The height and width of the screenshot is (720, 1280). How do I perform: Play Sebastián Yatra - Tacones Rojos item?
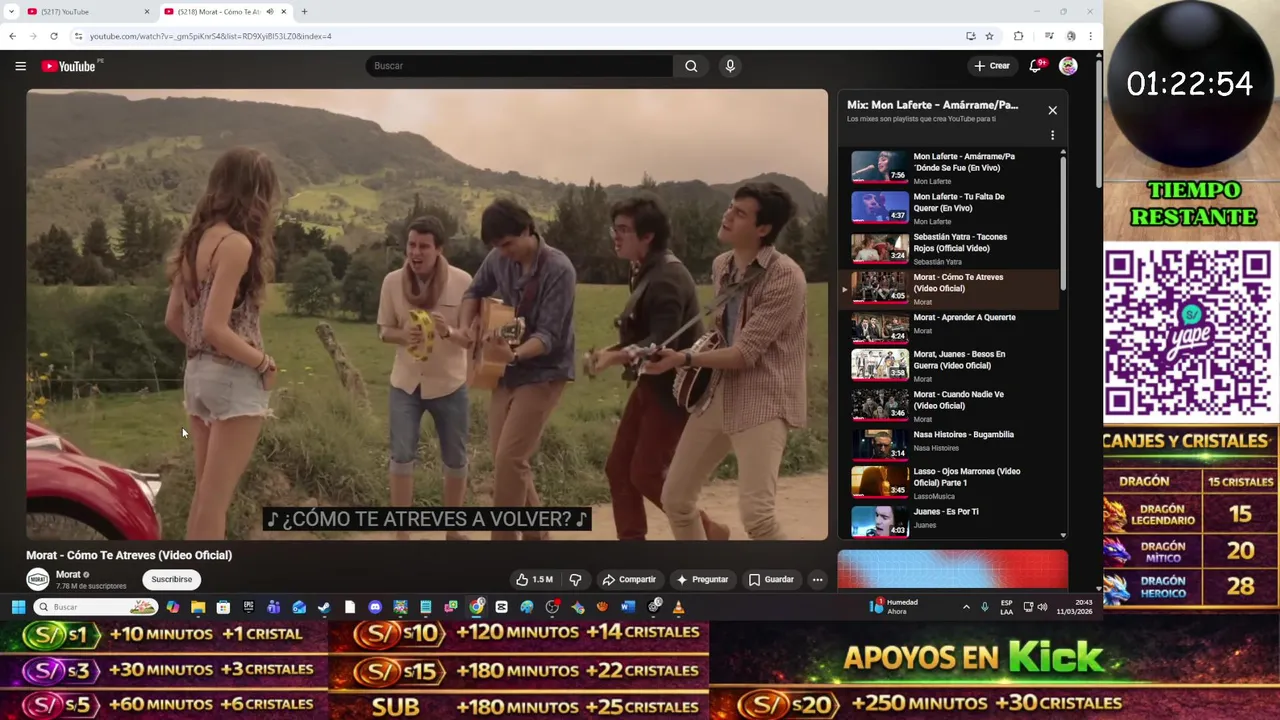tap(950, 248)
